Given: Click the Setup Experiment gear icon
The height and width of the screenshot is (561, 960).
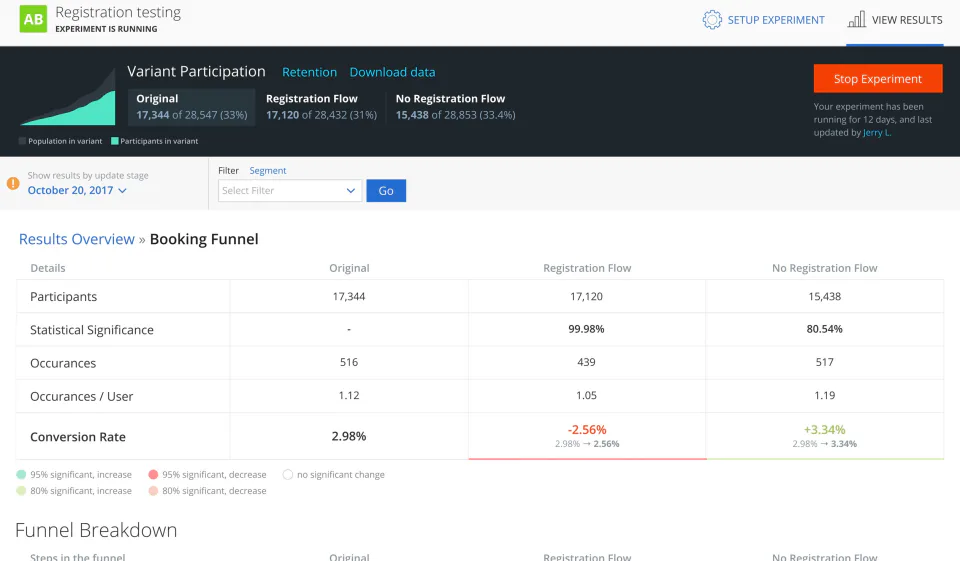Looking at the screenshot, I should pos(712,20).
